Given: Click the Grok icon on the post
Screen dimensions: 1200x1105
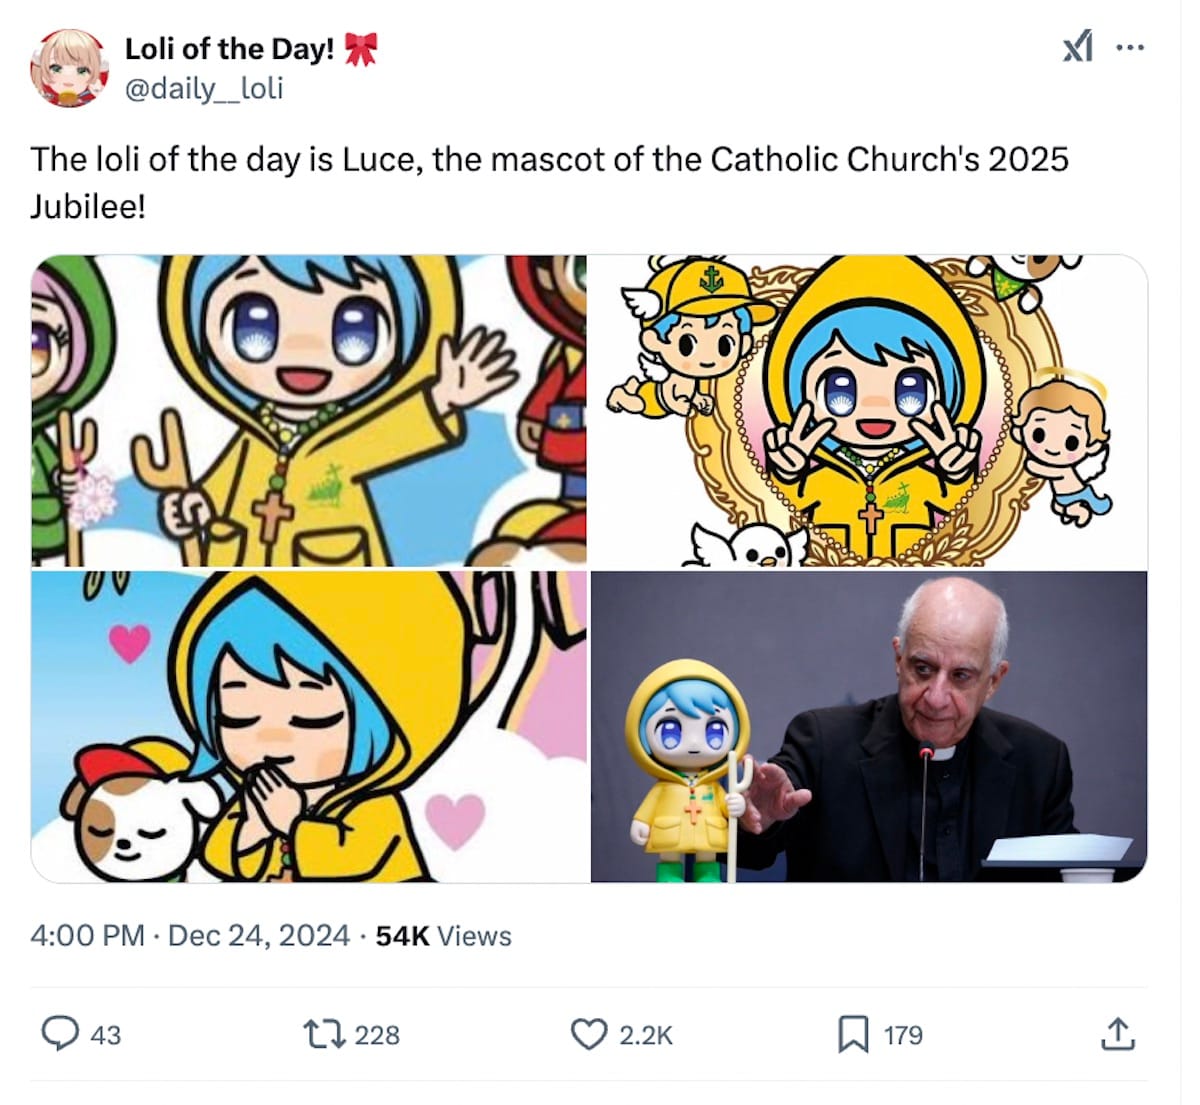Looking at the screenshot, I should (1077, 47).
